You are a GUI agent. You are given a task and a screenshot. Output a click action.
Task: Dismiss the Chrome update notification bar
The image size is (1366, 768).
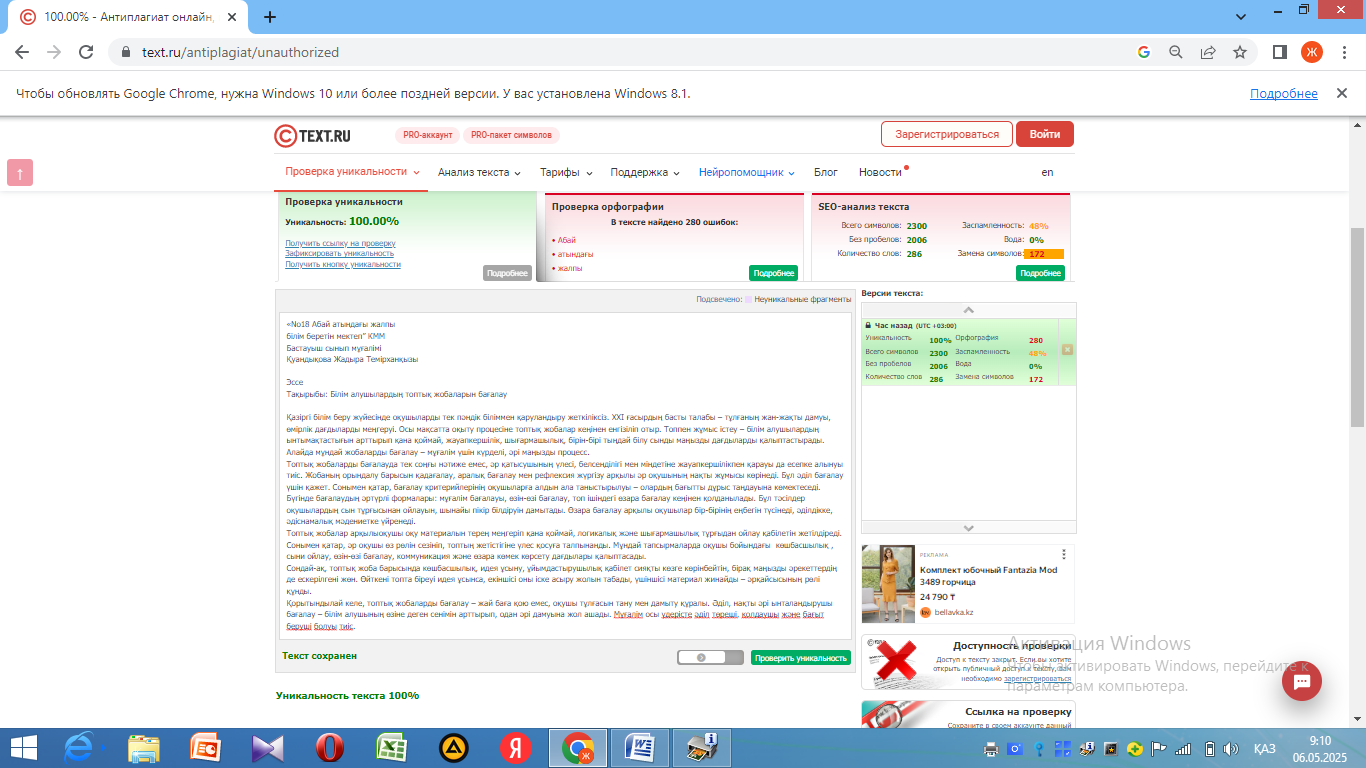(x=1340, y=94)
